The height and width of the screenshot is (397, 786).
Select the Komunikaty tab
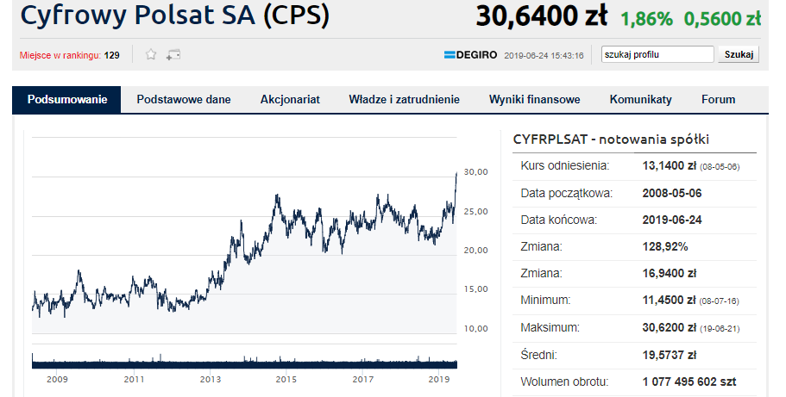point(640,99)
